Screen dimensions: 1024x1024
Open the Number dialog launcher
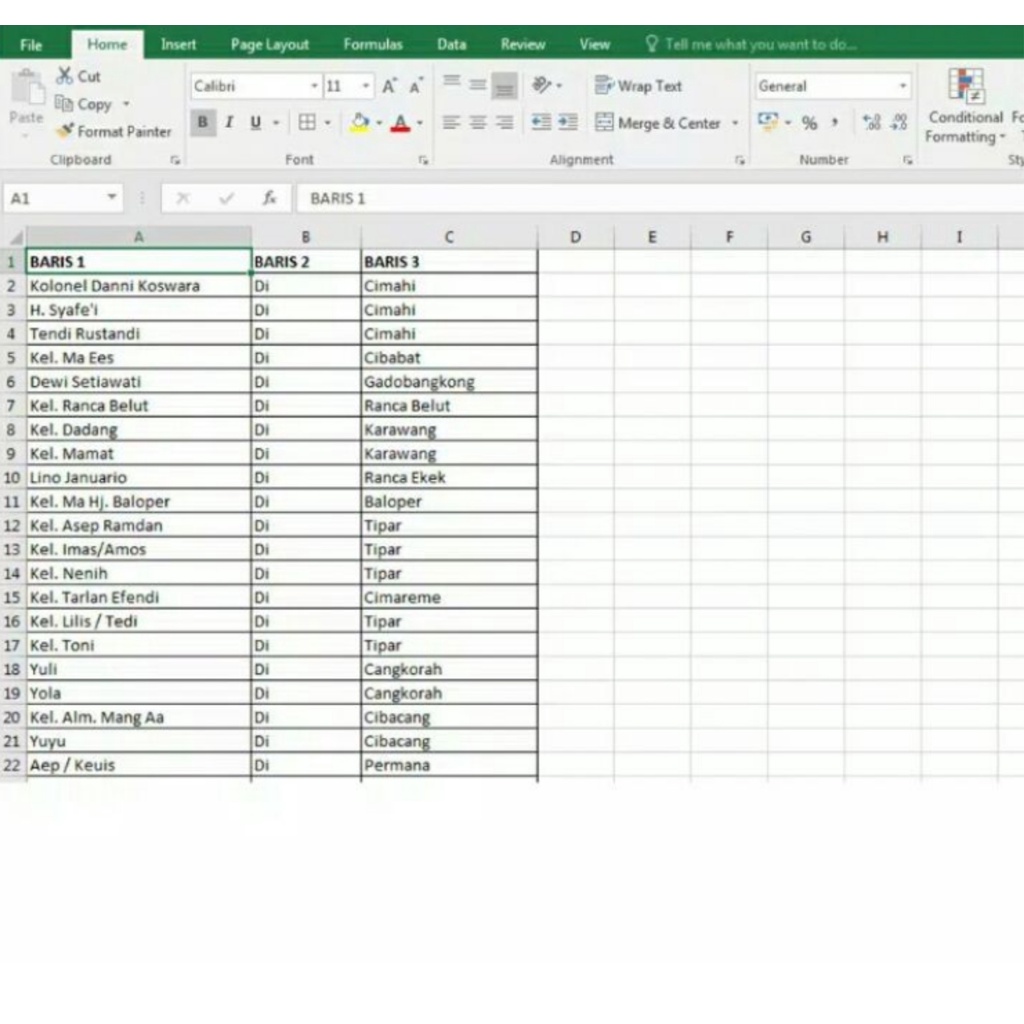click(908, 160)
